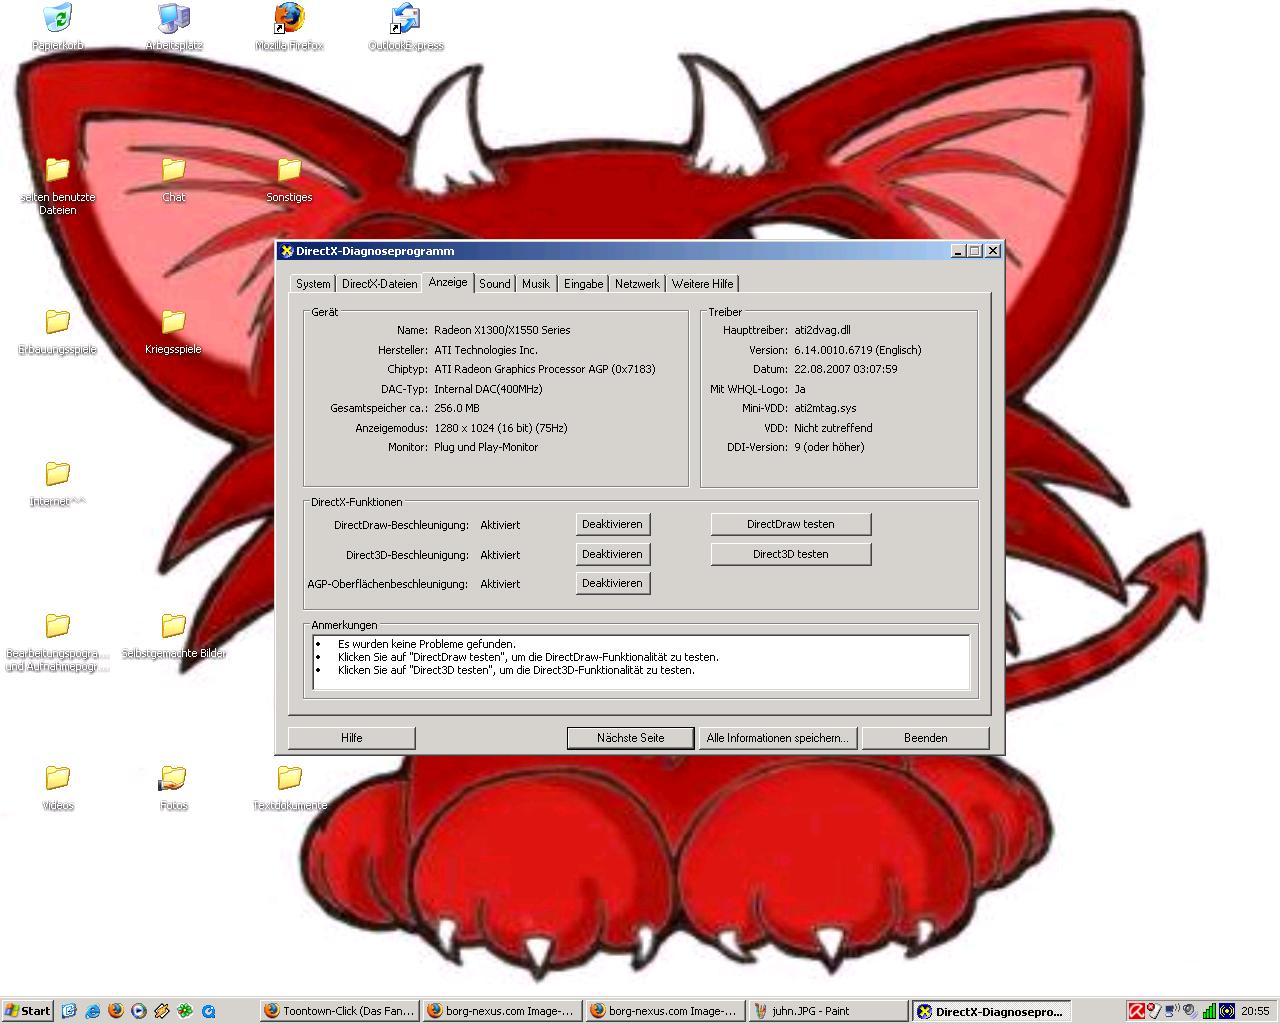The width and height of the screenshot is (1280, 1024).
Task: Click the red antivirus tray icon
Action: [1137, 1011]
